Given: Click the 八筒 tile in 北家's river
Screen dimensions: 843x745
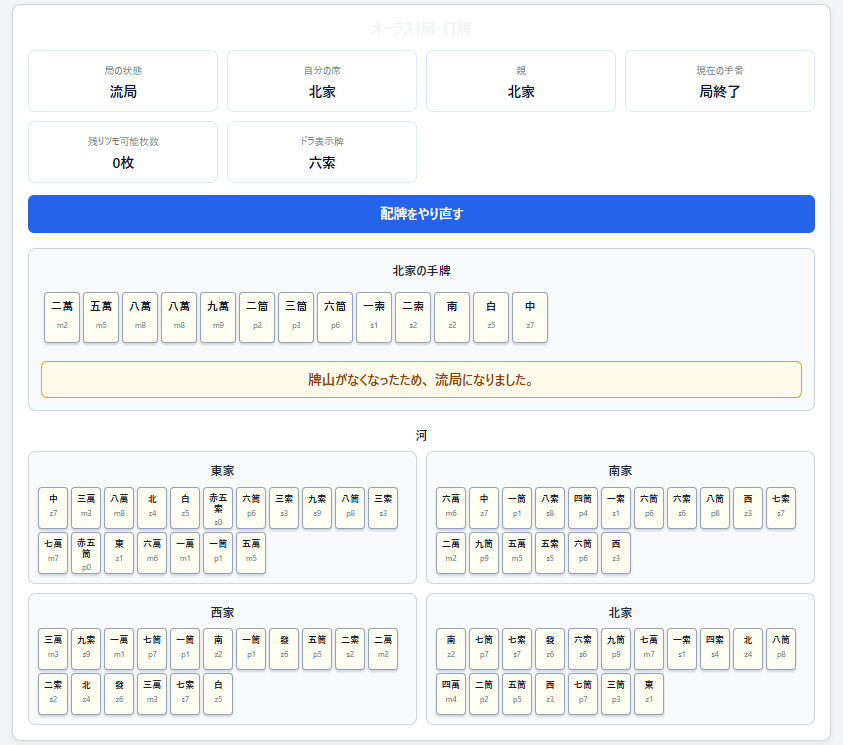Looking at the screenshot, I should click(781, 649).
